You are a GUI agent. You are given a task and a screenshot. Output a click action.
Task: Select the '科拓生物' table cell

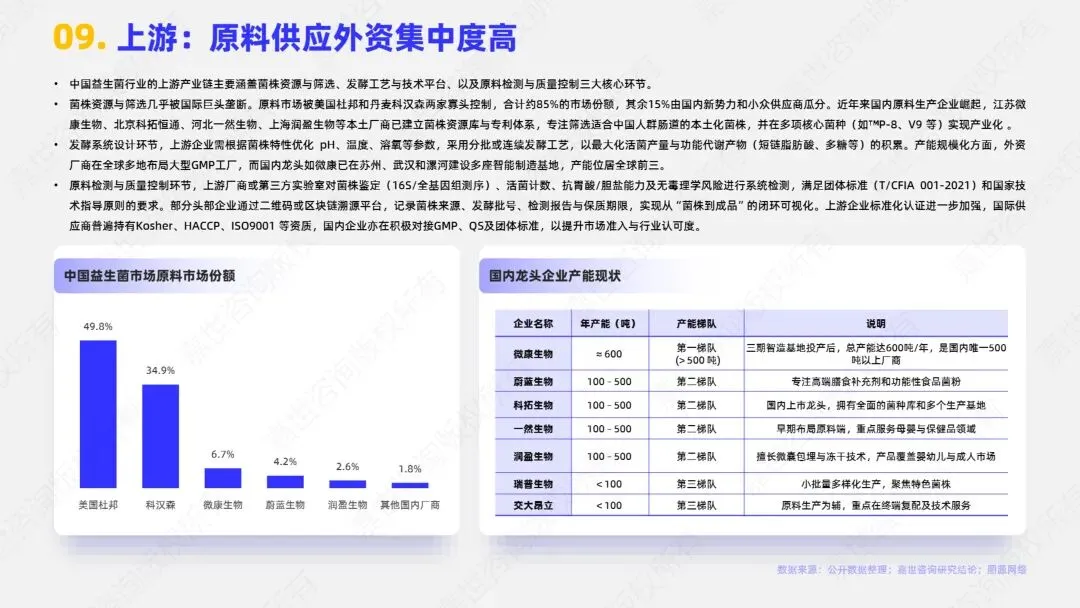533,406
